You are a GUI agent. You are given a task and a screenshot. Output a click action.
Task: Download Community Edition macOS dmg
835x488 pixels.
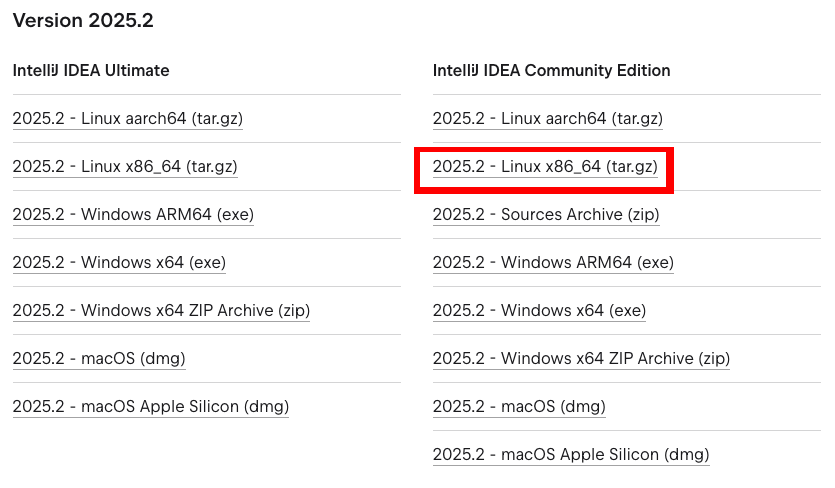pyautogui.click(x=519, y=407)
